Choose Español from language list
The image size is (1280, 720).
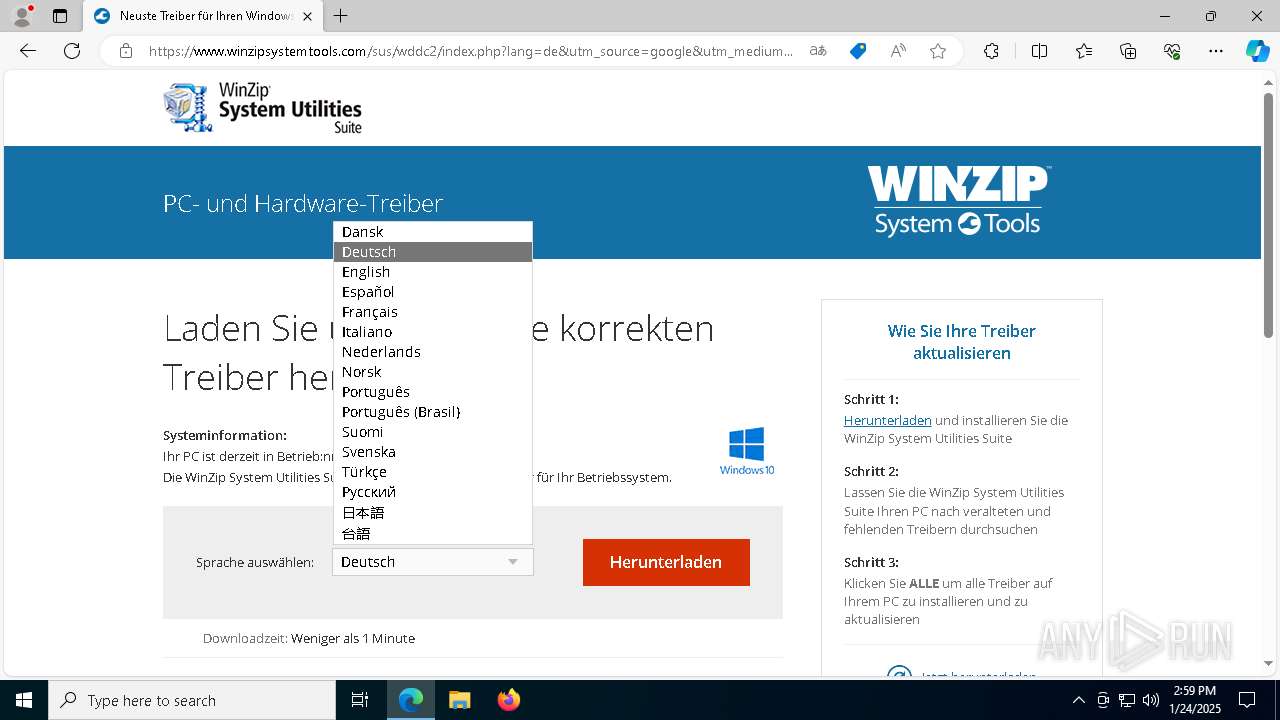pyautogui.click(x=432, y=292)
